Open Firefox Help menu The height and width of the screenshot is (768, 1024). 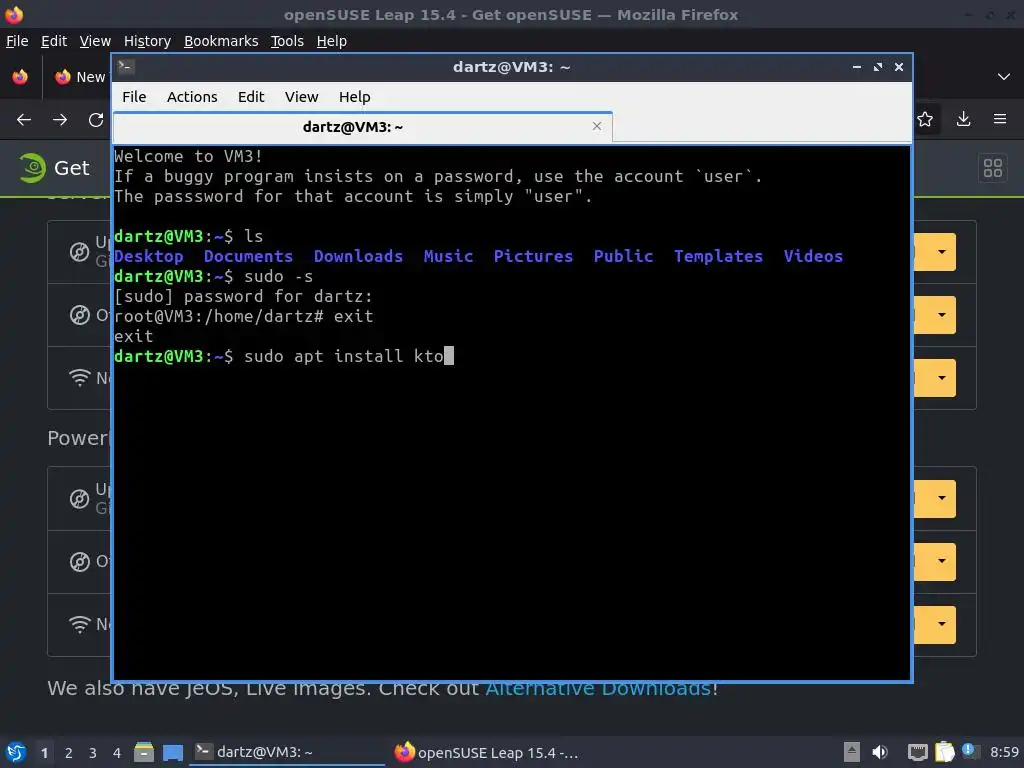point(332,41)
